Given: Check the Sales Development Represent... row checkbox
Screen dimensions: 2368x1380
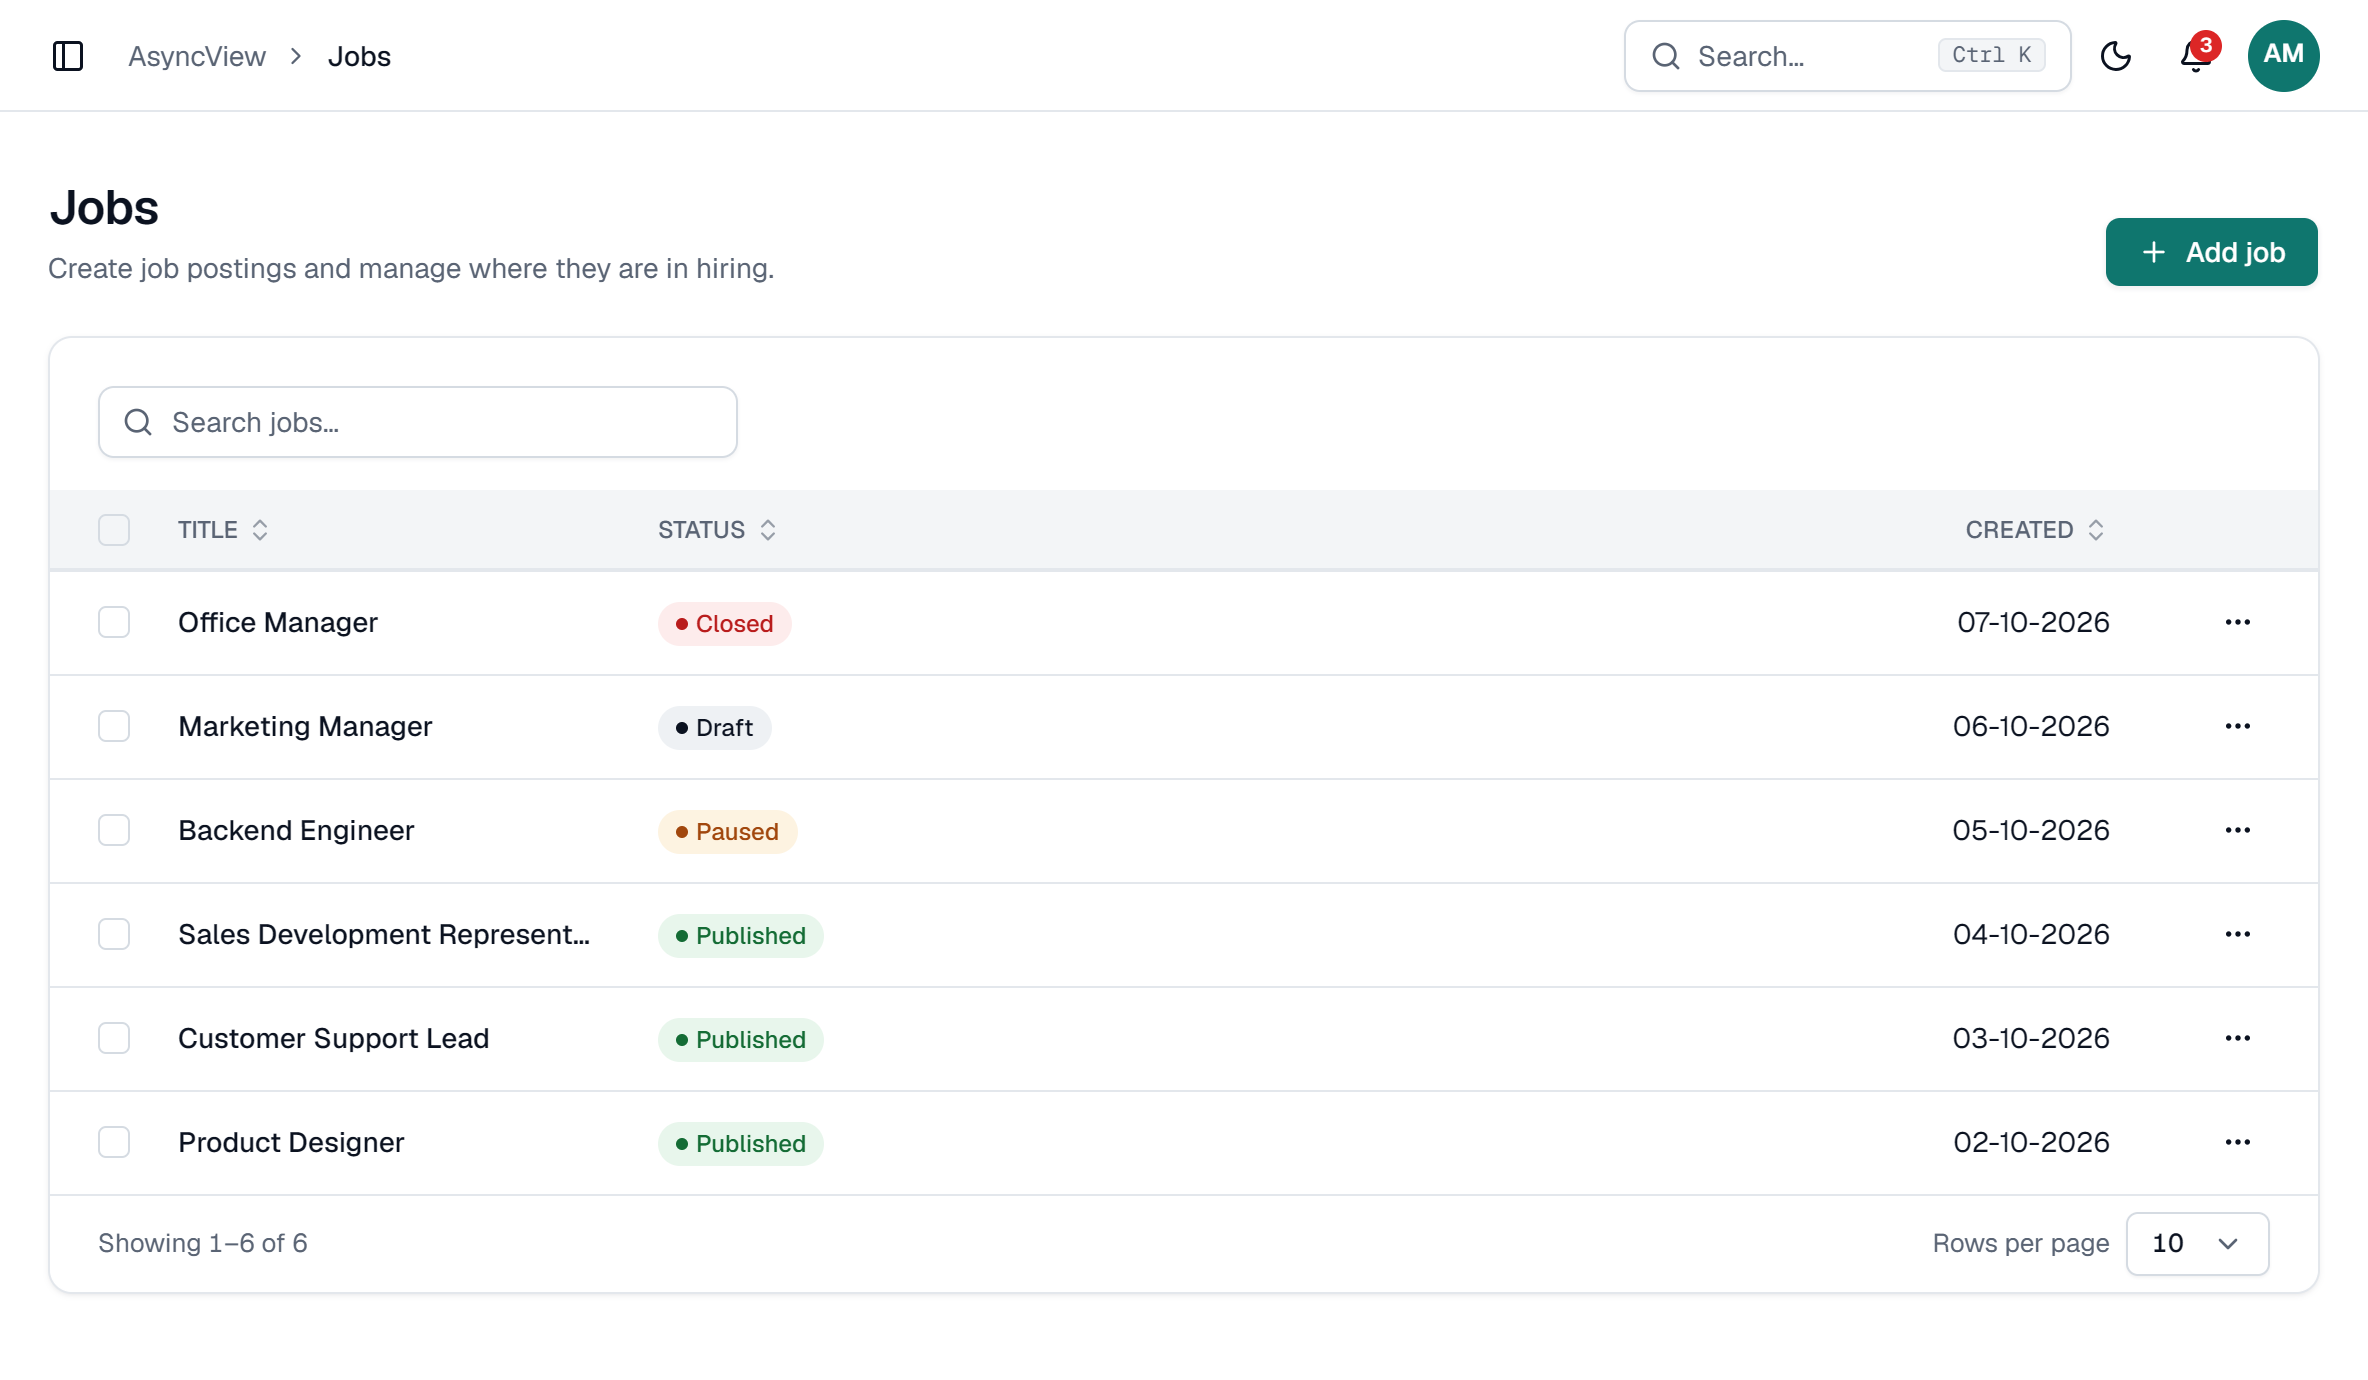Looking at the screenshot, I should point(114,934).
